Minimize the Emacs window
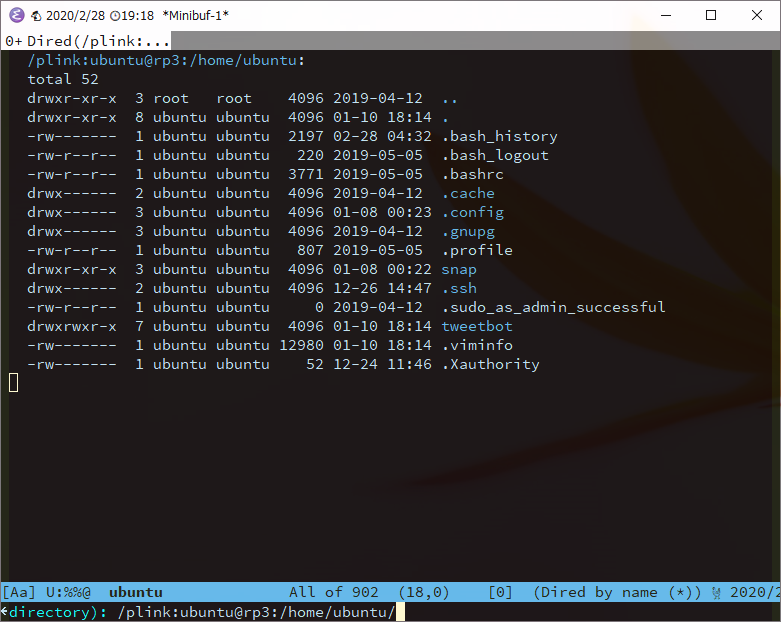Screen dimensions: 781x622 click(666, 15)
